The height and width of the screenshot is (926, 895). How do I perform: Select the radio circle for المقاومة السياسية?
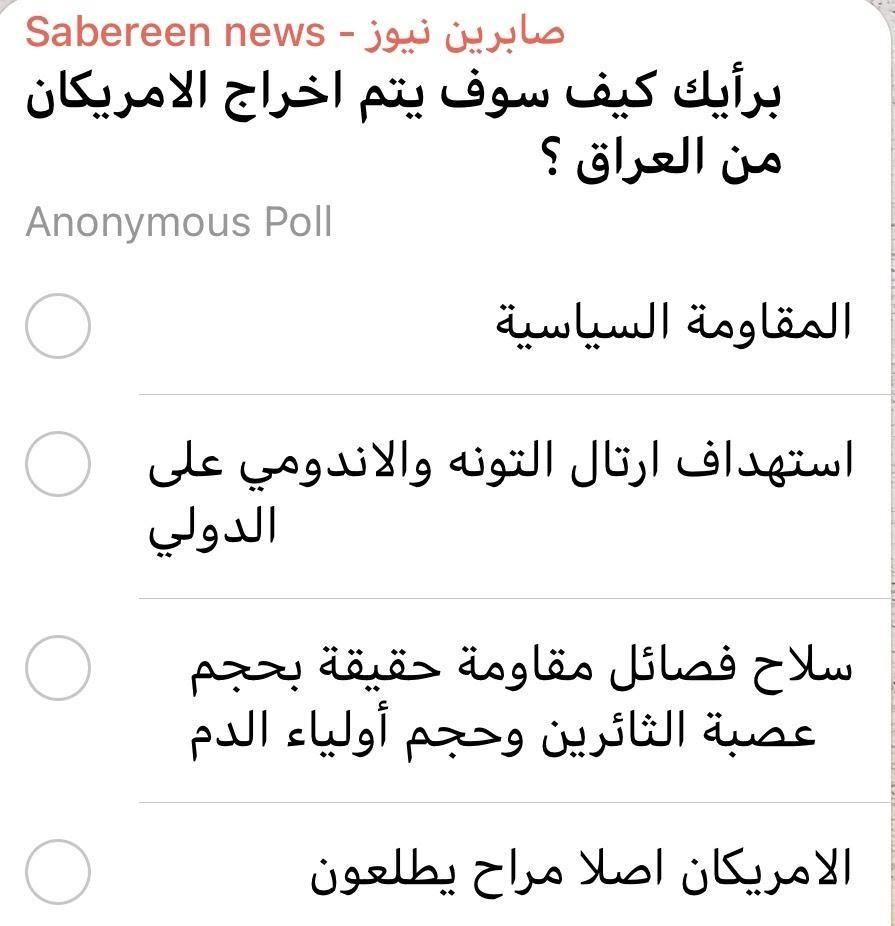tap(57, 326)
